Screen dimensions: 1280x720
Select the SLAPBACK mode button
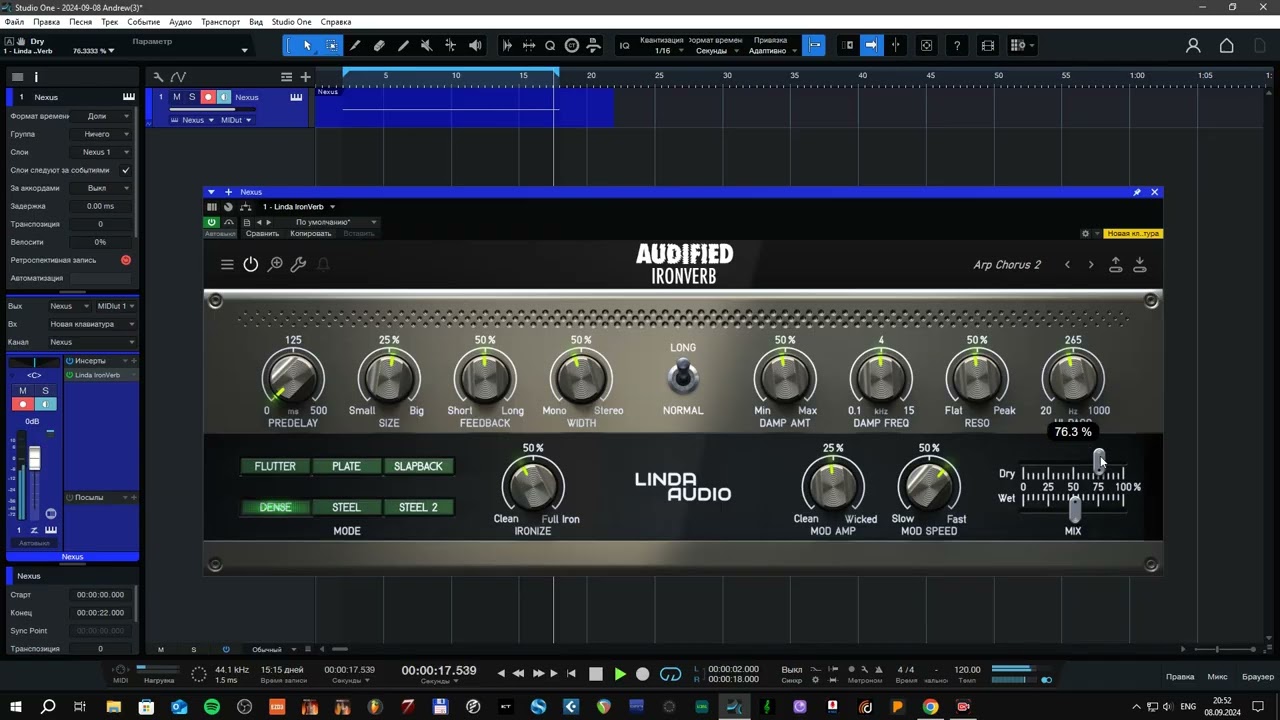click(x=418, y=467)
